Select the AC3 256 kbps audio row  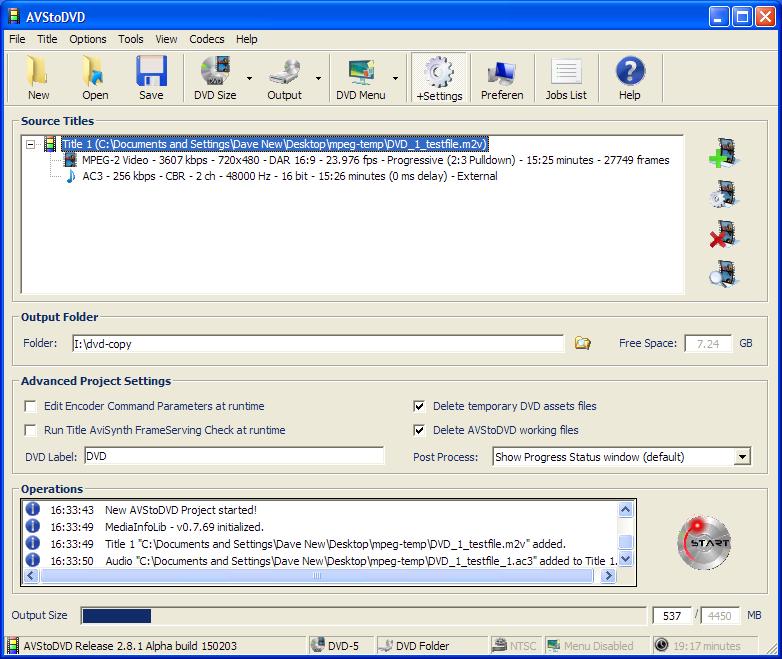pos(290,176)
